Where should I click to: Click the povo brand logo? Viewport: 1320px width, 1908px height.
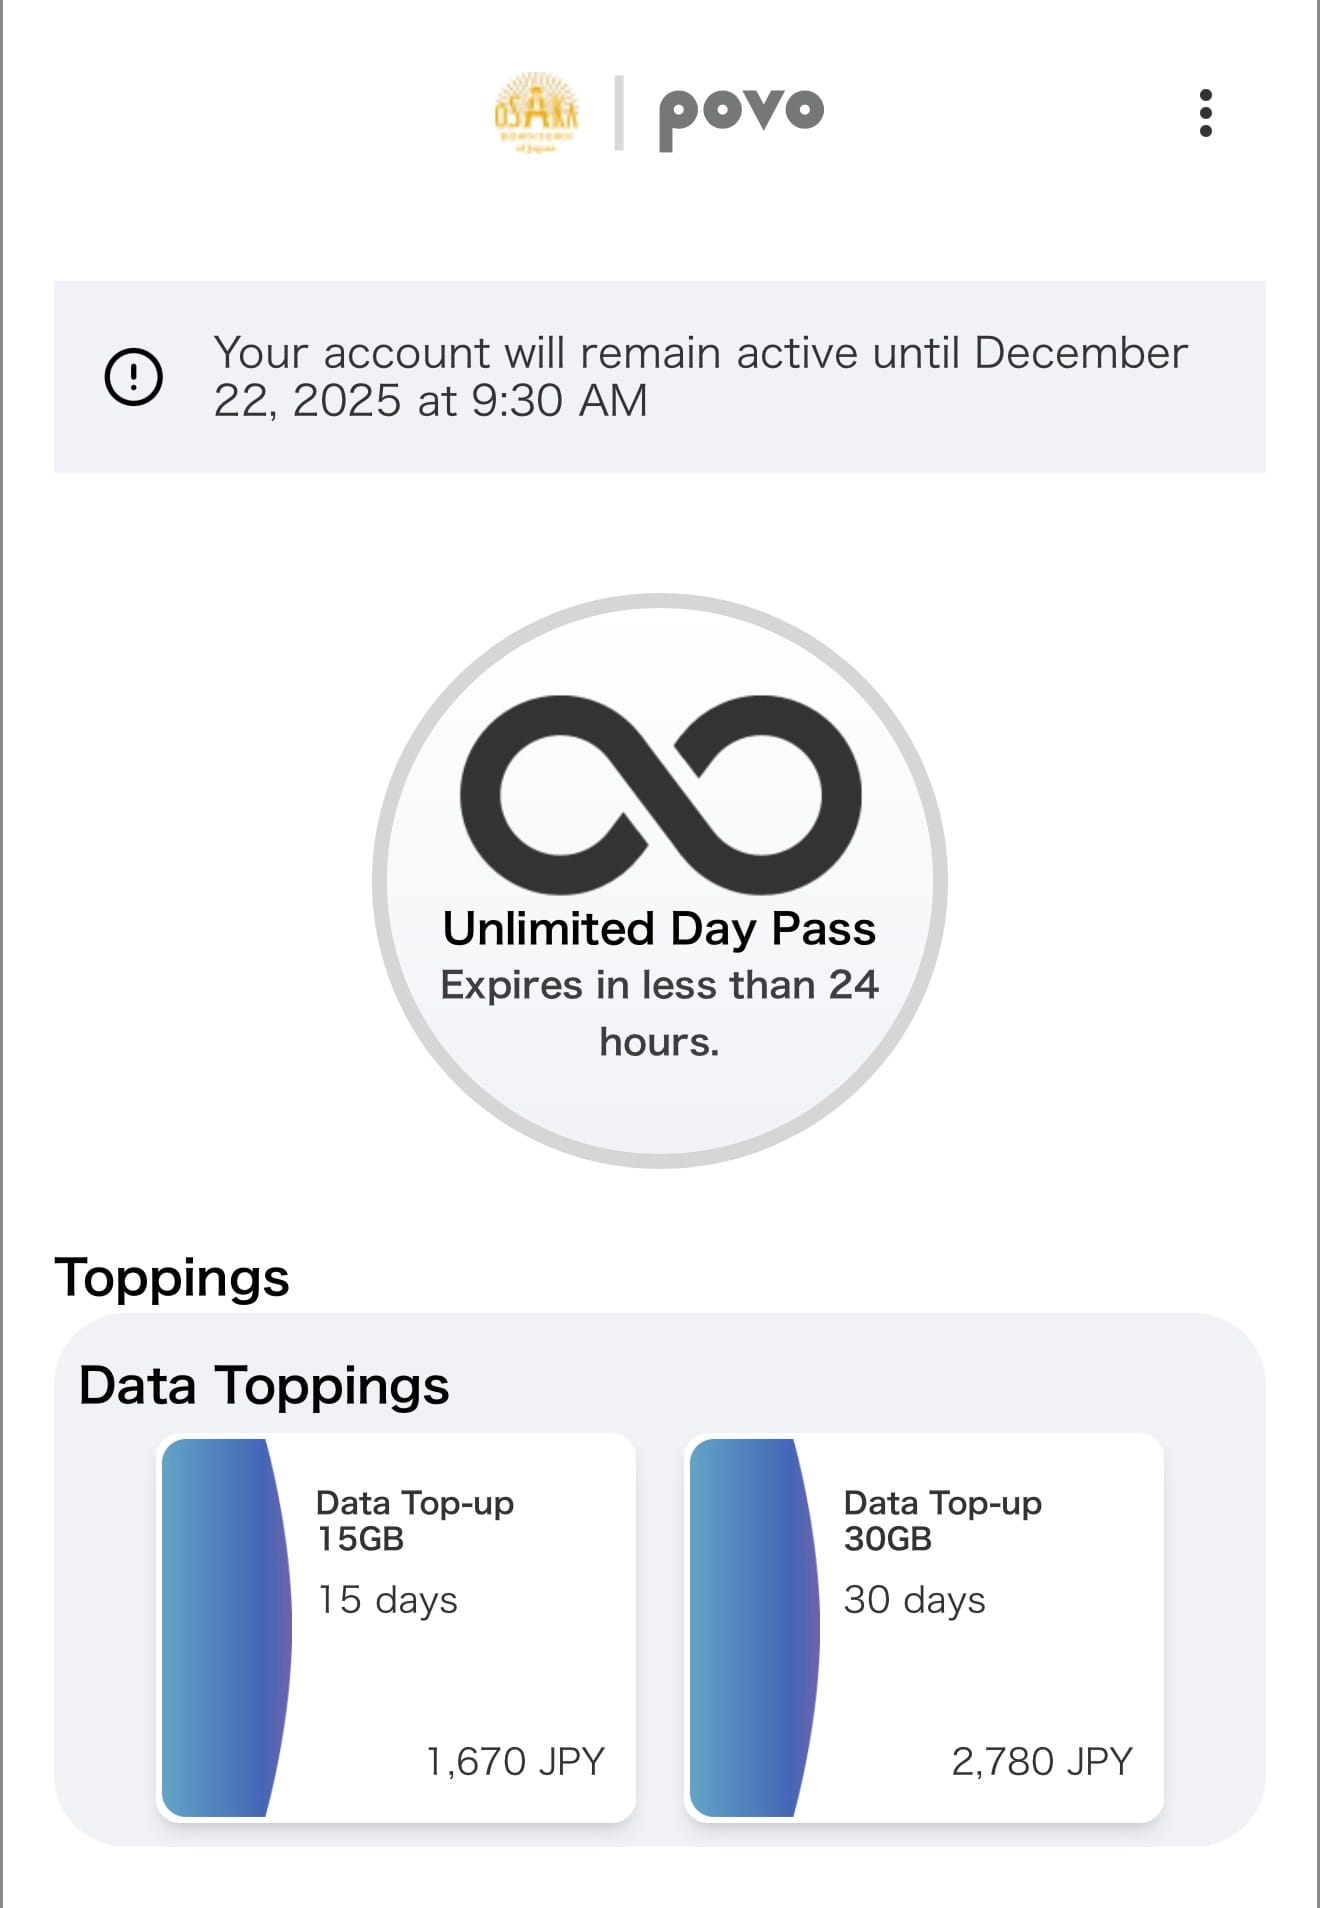point(741,115)
